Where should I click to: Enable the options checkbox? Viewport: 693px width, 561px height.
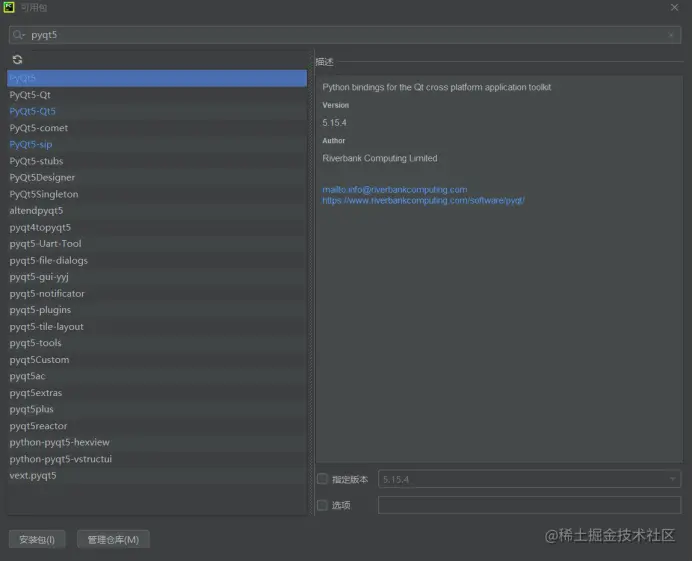(x=323, y=505)
